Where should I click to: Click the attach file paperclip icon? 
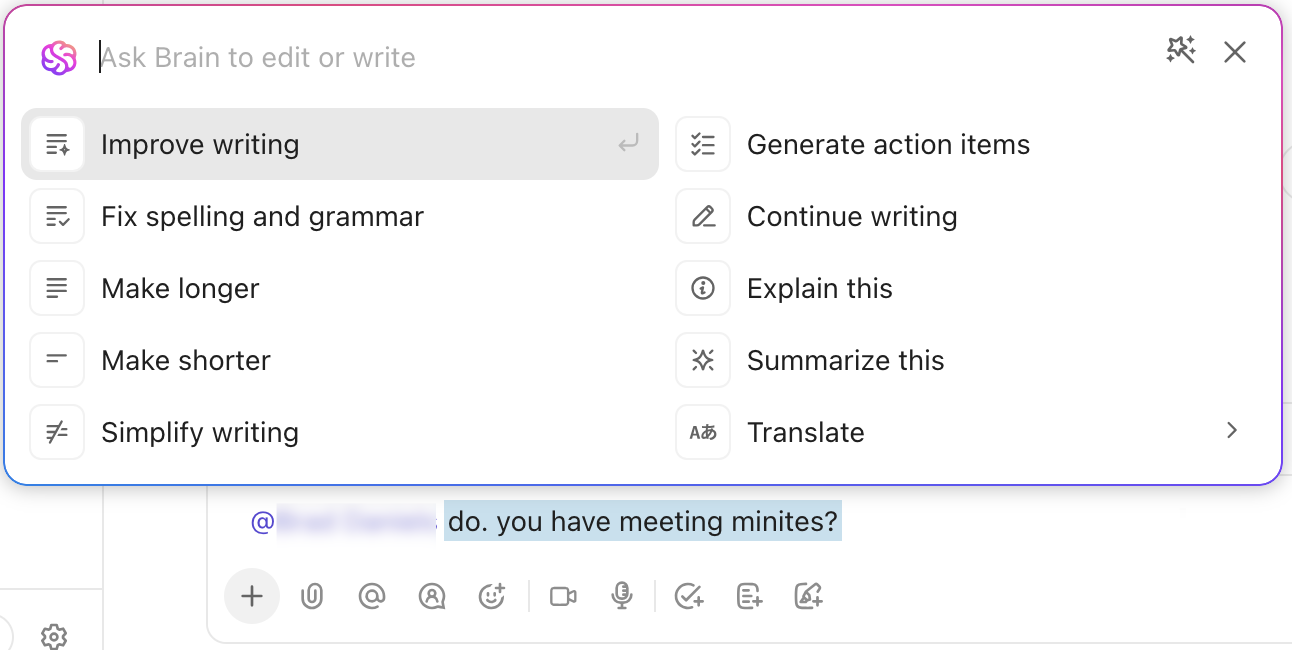coord(312,597)
